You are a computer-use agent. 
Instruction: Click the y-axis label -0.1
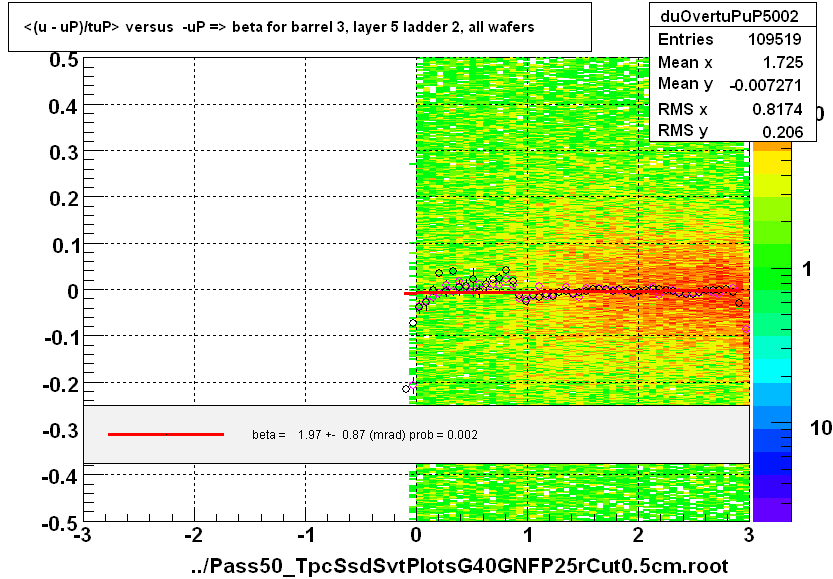click(x=62, y=337)
